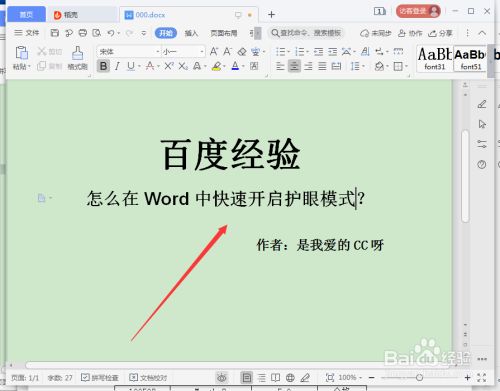Click the Save icon in quick toolbar
The height and width of the screenshot is (391, 500).
[x=55, y=33]
